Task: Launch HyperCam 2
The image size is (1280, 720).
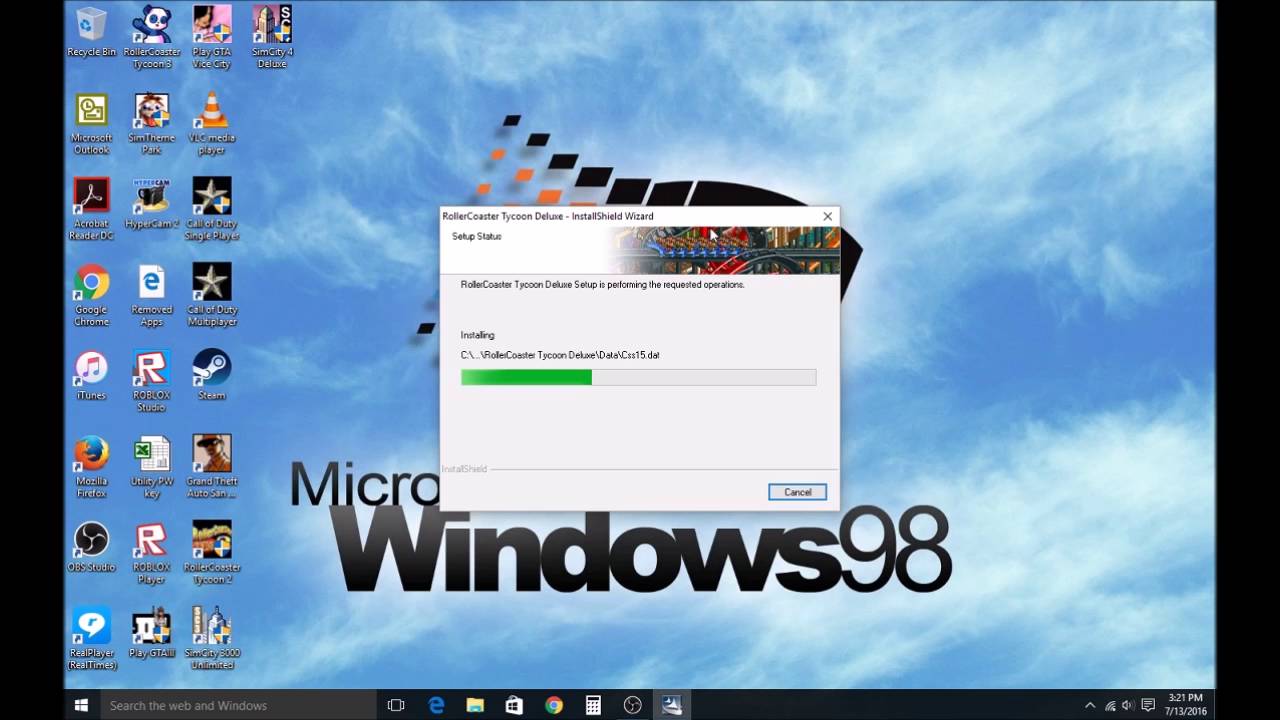Action: click(x=151, y=197)
